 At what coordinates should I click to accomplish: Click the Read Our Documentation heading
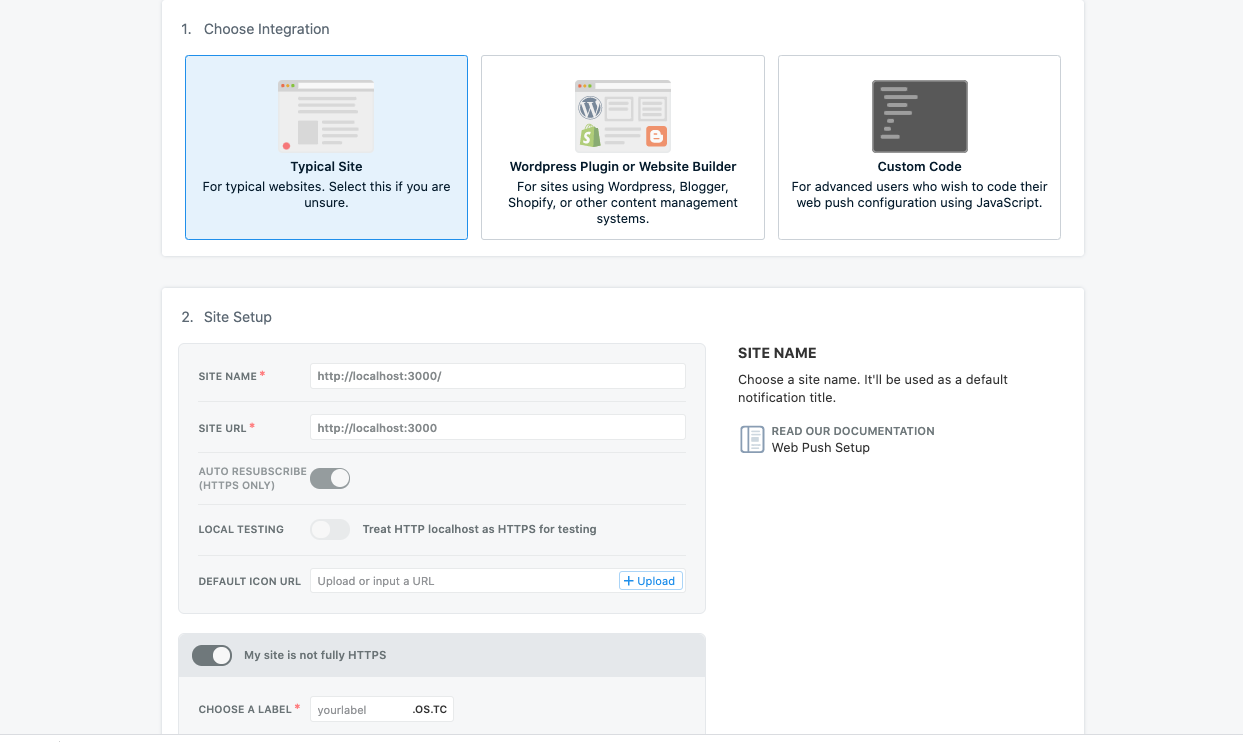[x=853, y=431]
